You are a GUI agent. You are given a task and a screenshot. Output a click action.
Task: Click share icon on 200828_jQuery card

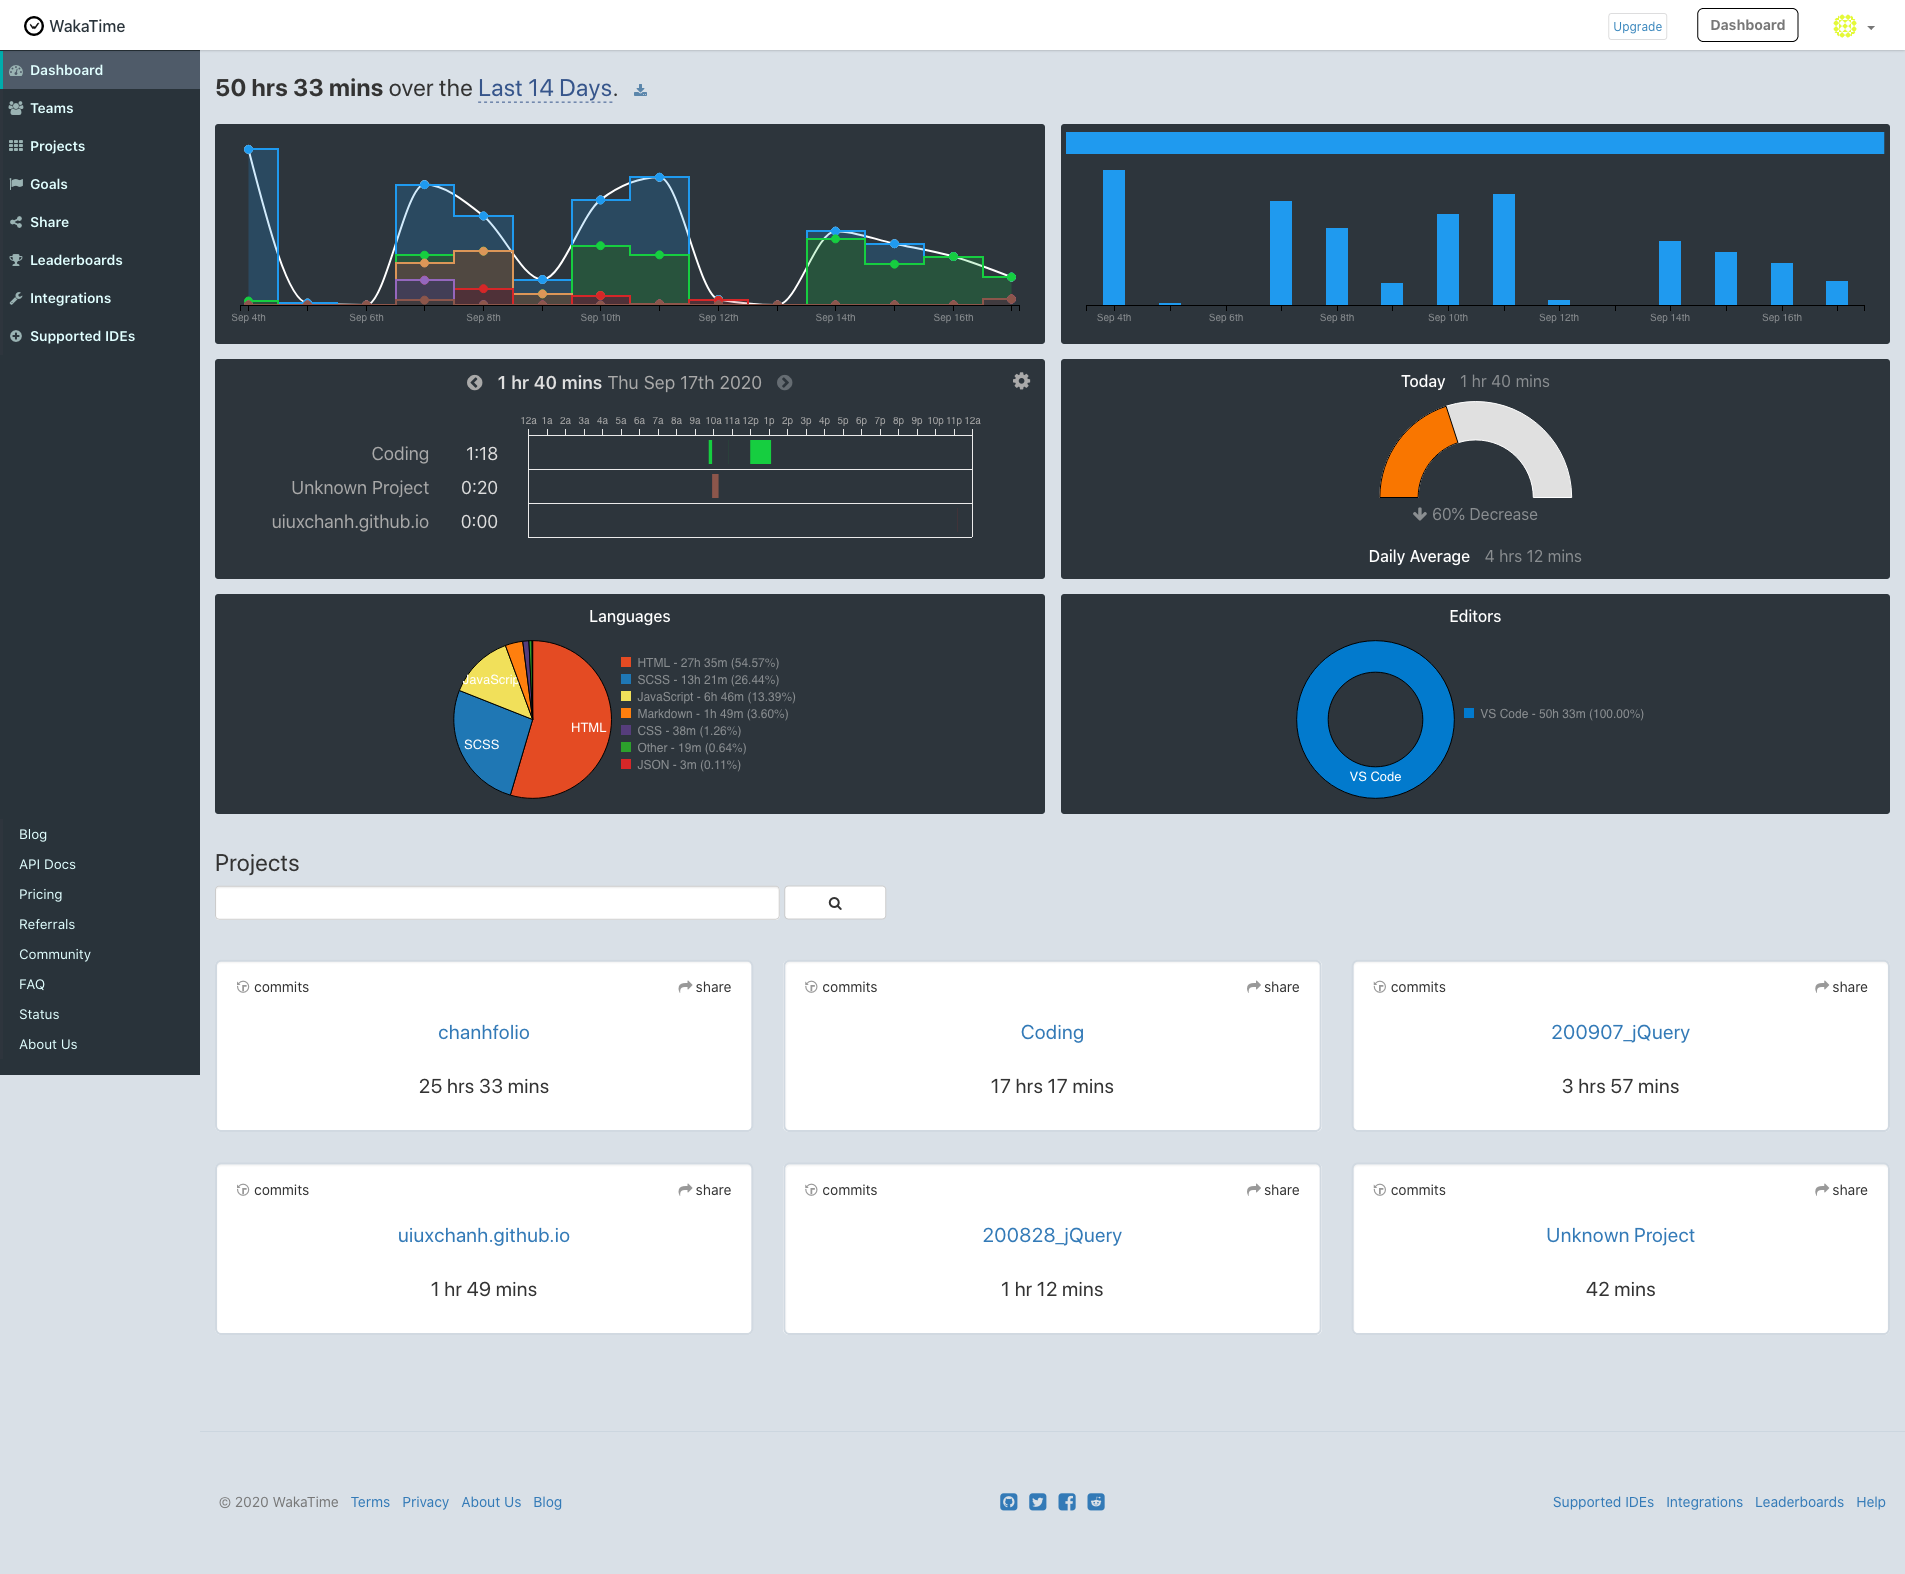pos(1253,1190)
